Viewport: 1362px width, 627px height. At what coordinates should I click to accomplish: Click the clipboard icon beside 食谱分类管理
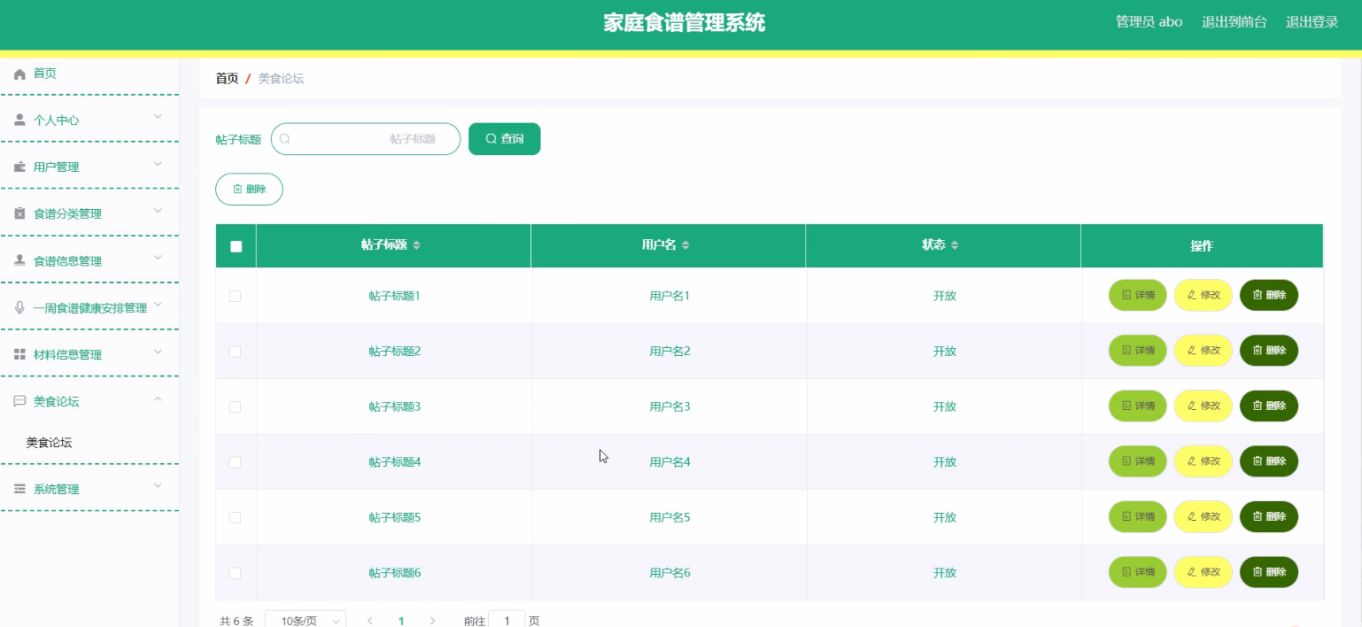click(x=19, y=214)
